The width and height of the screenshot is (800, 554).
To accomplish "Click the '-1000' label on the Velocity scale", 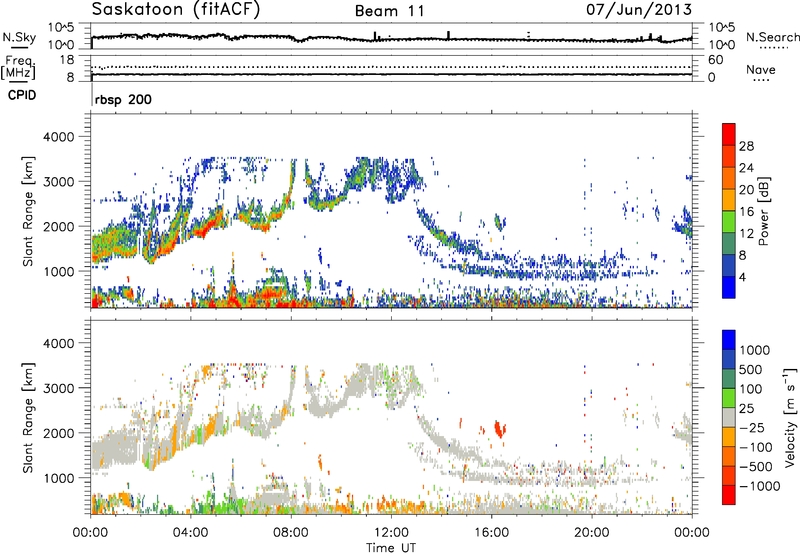I will 760,486.
